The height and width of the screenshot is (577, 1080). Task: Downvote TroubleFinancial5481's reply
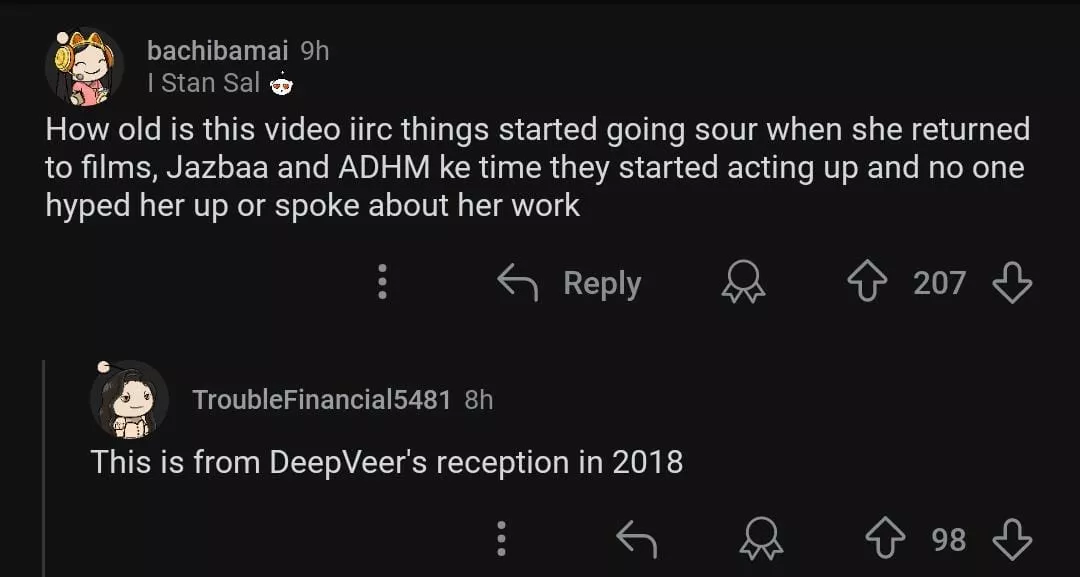(x=1011, y=540)
